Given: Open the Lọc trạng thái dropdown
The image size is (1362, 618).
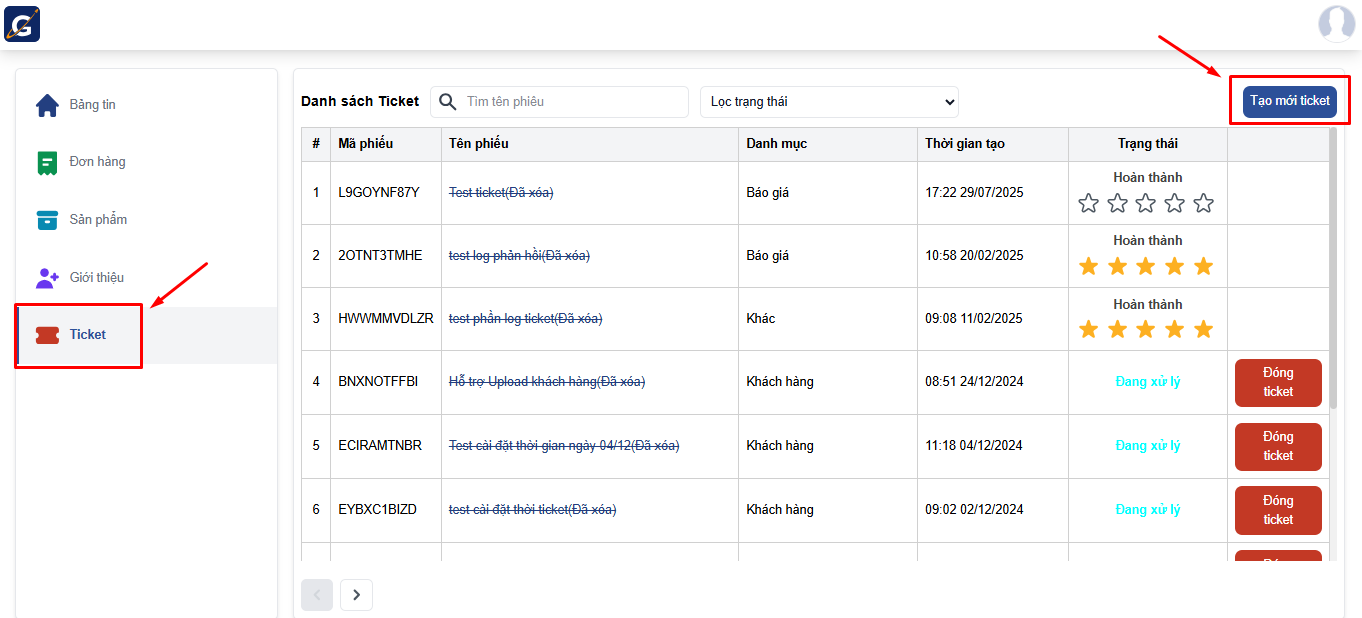Looking at the screenshot, I should (829, 102).
